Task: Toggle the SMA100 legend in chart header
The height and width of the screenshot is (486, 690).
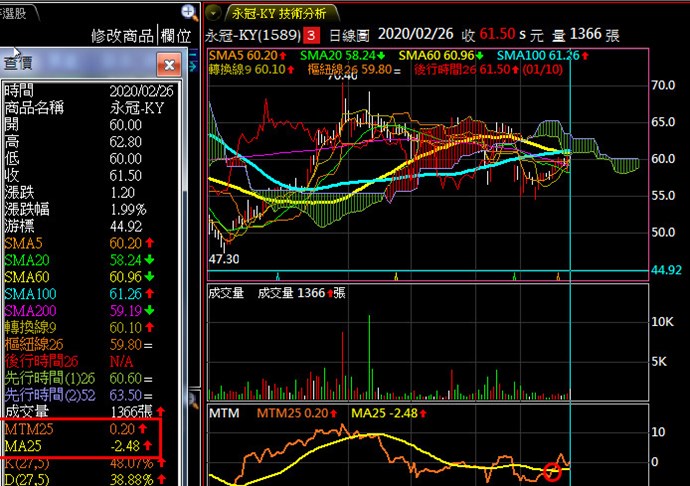Action: [534, 54]
